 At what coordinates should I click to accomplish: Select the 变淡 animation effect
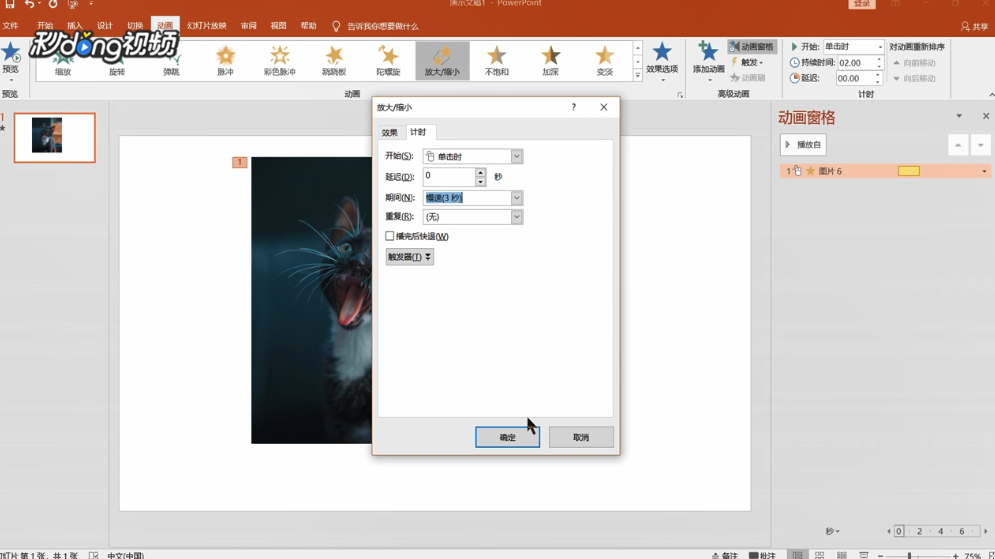[605, 61]
